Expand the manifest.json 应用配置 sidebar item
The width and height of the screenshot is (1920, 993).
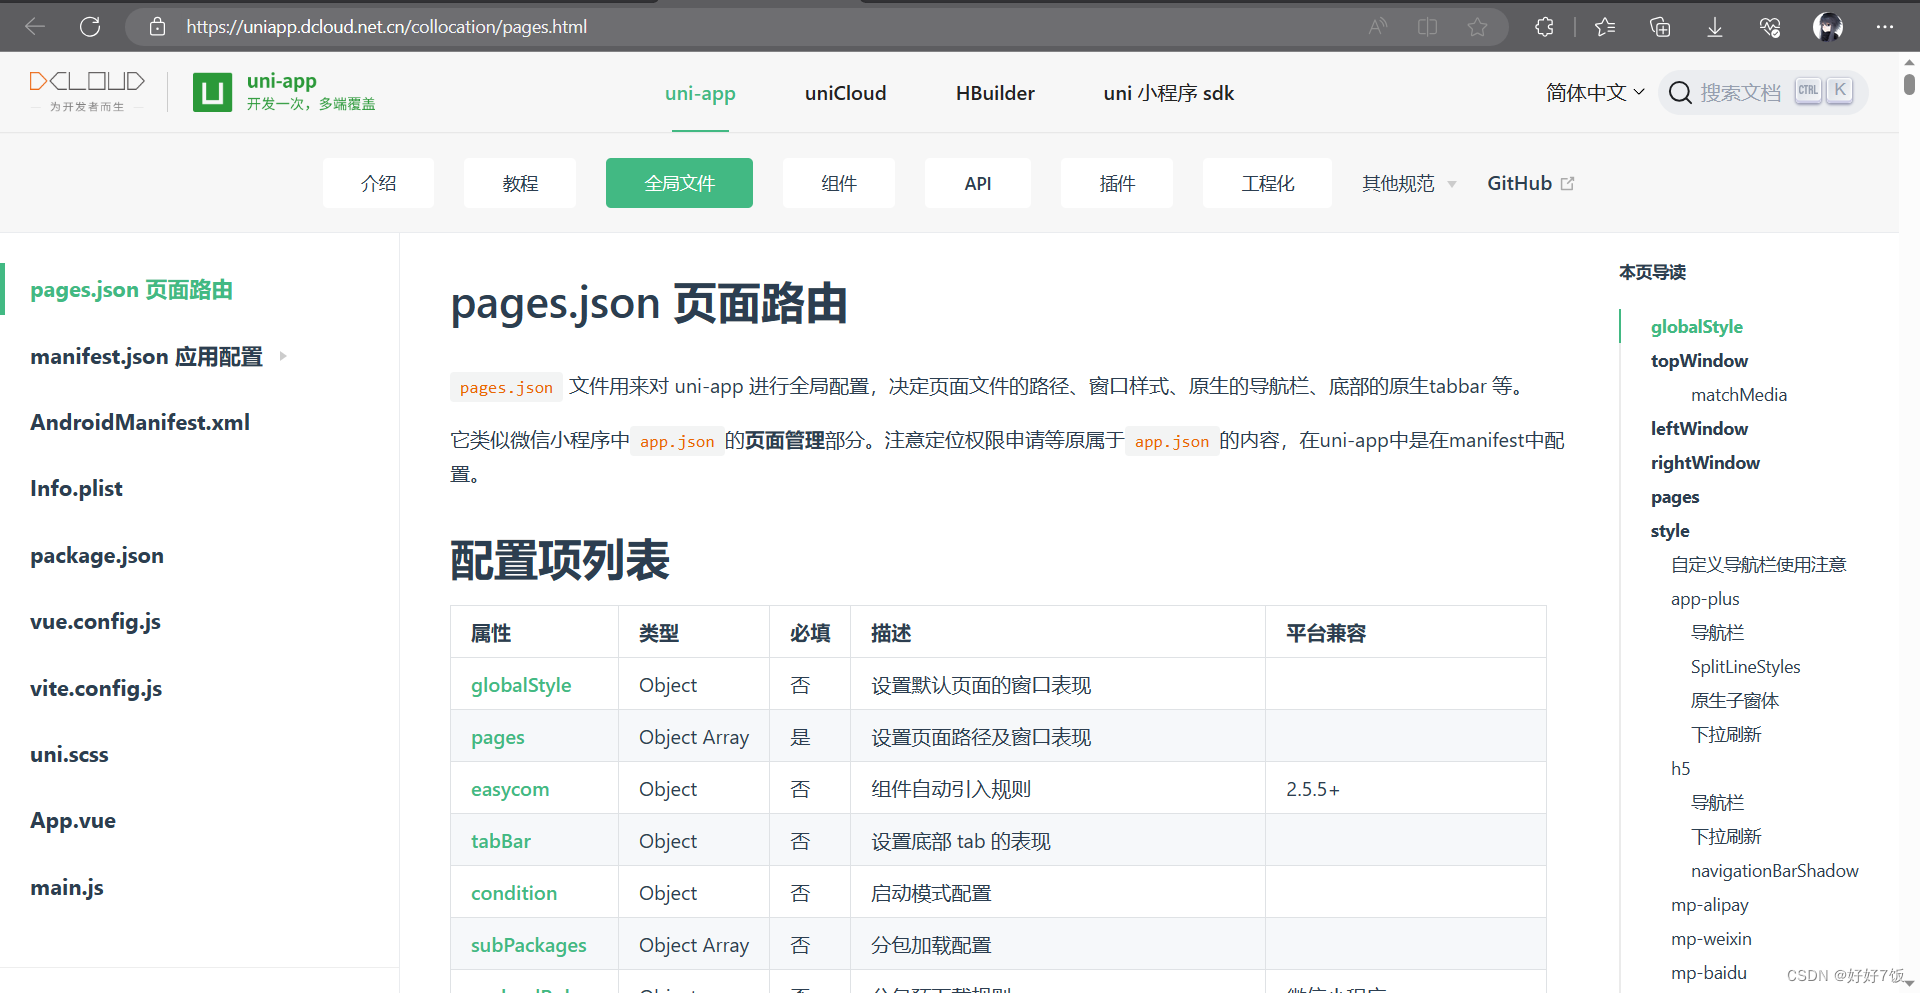click(x=281, y=356)
